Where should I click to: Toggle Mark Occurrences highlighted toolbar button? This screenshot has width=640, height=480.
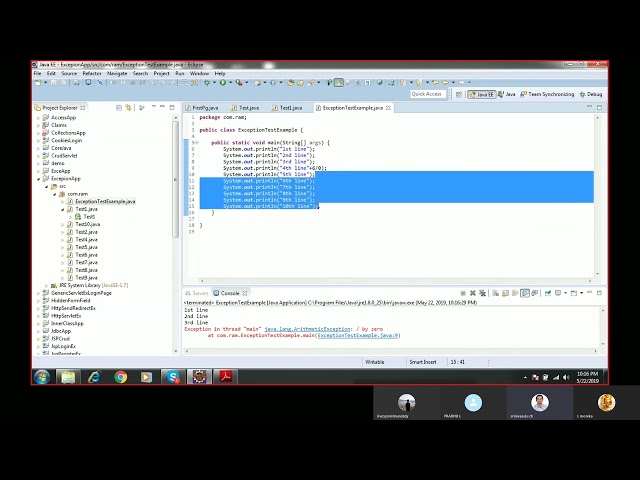338,83
